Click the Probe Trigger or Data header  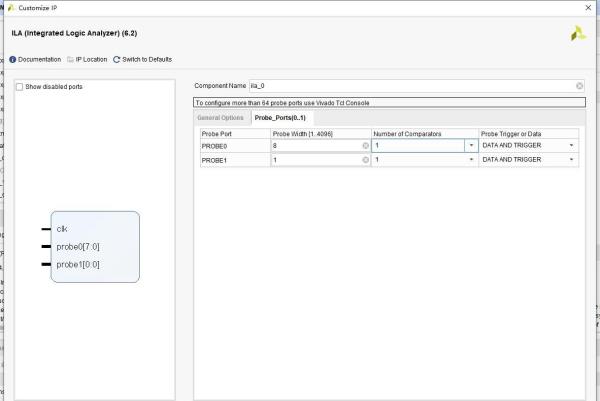coord(528,134)
